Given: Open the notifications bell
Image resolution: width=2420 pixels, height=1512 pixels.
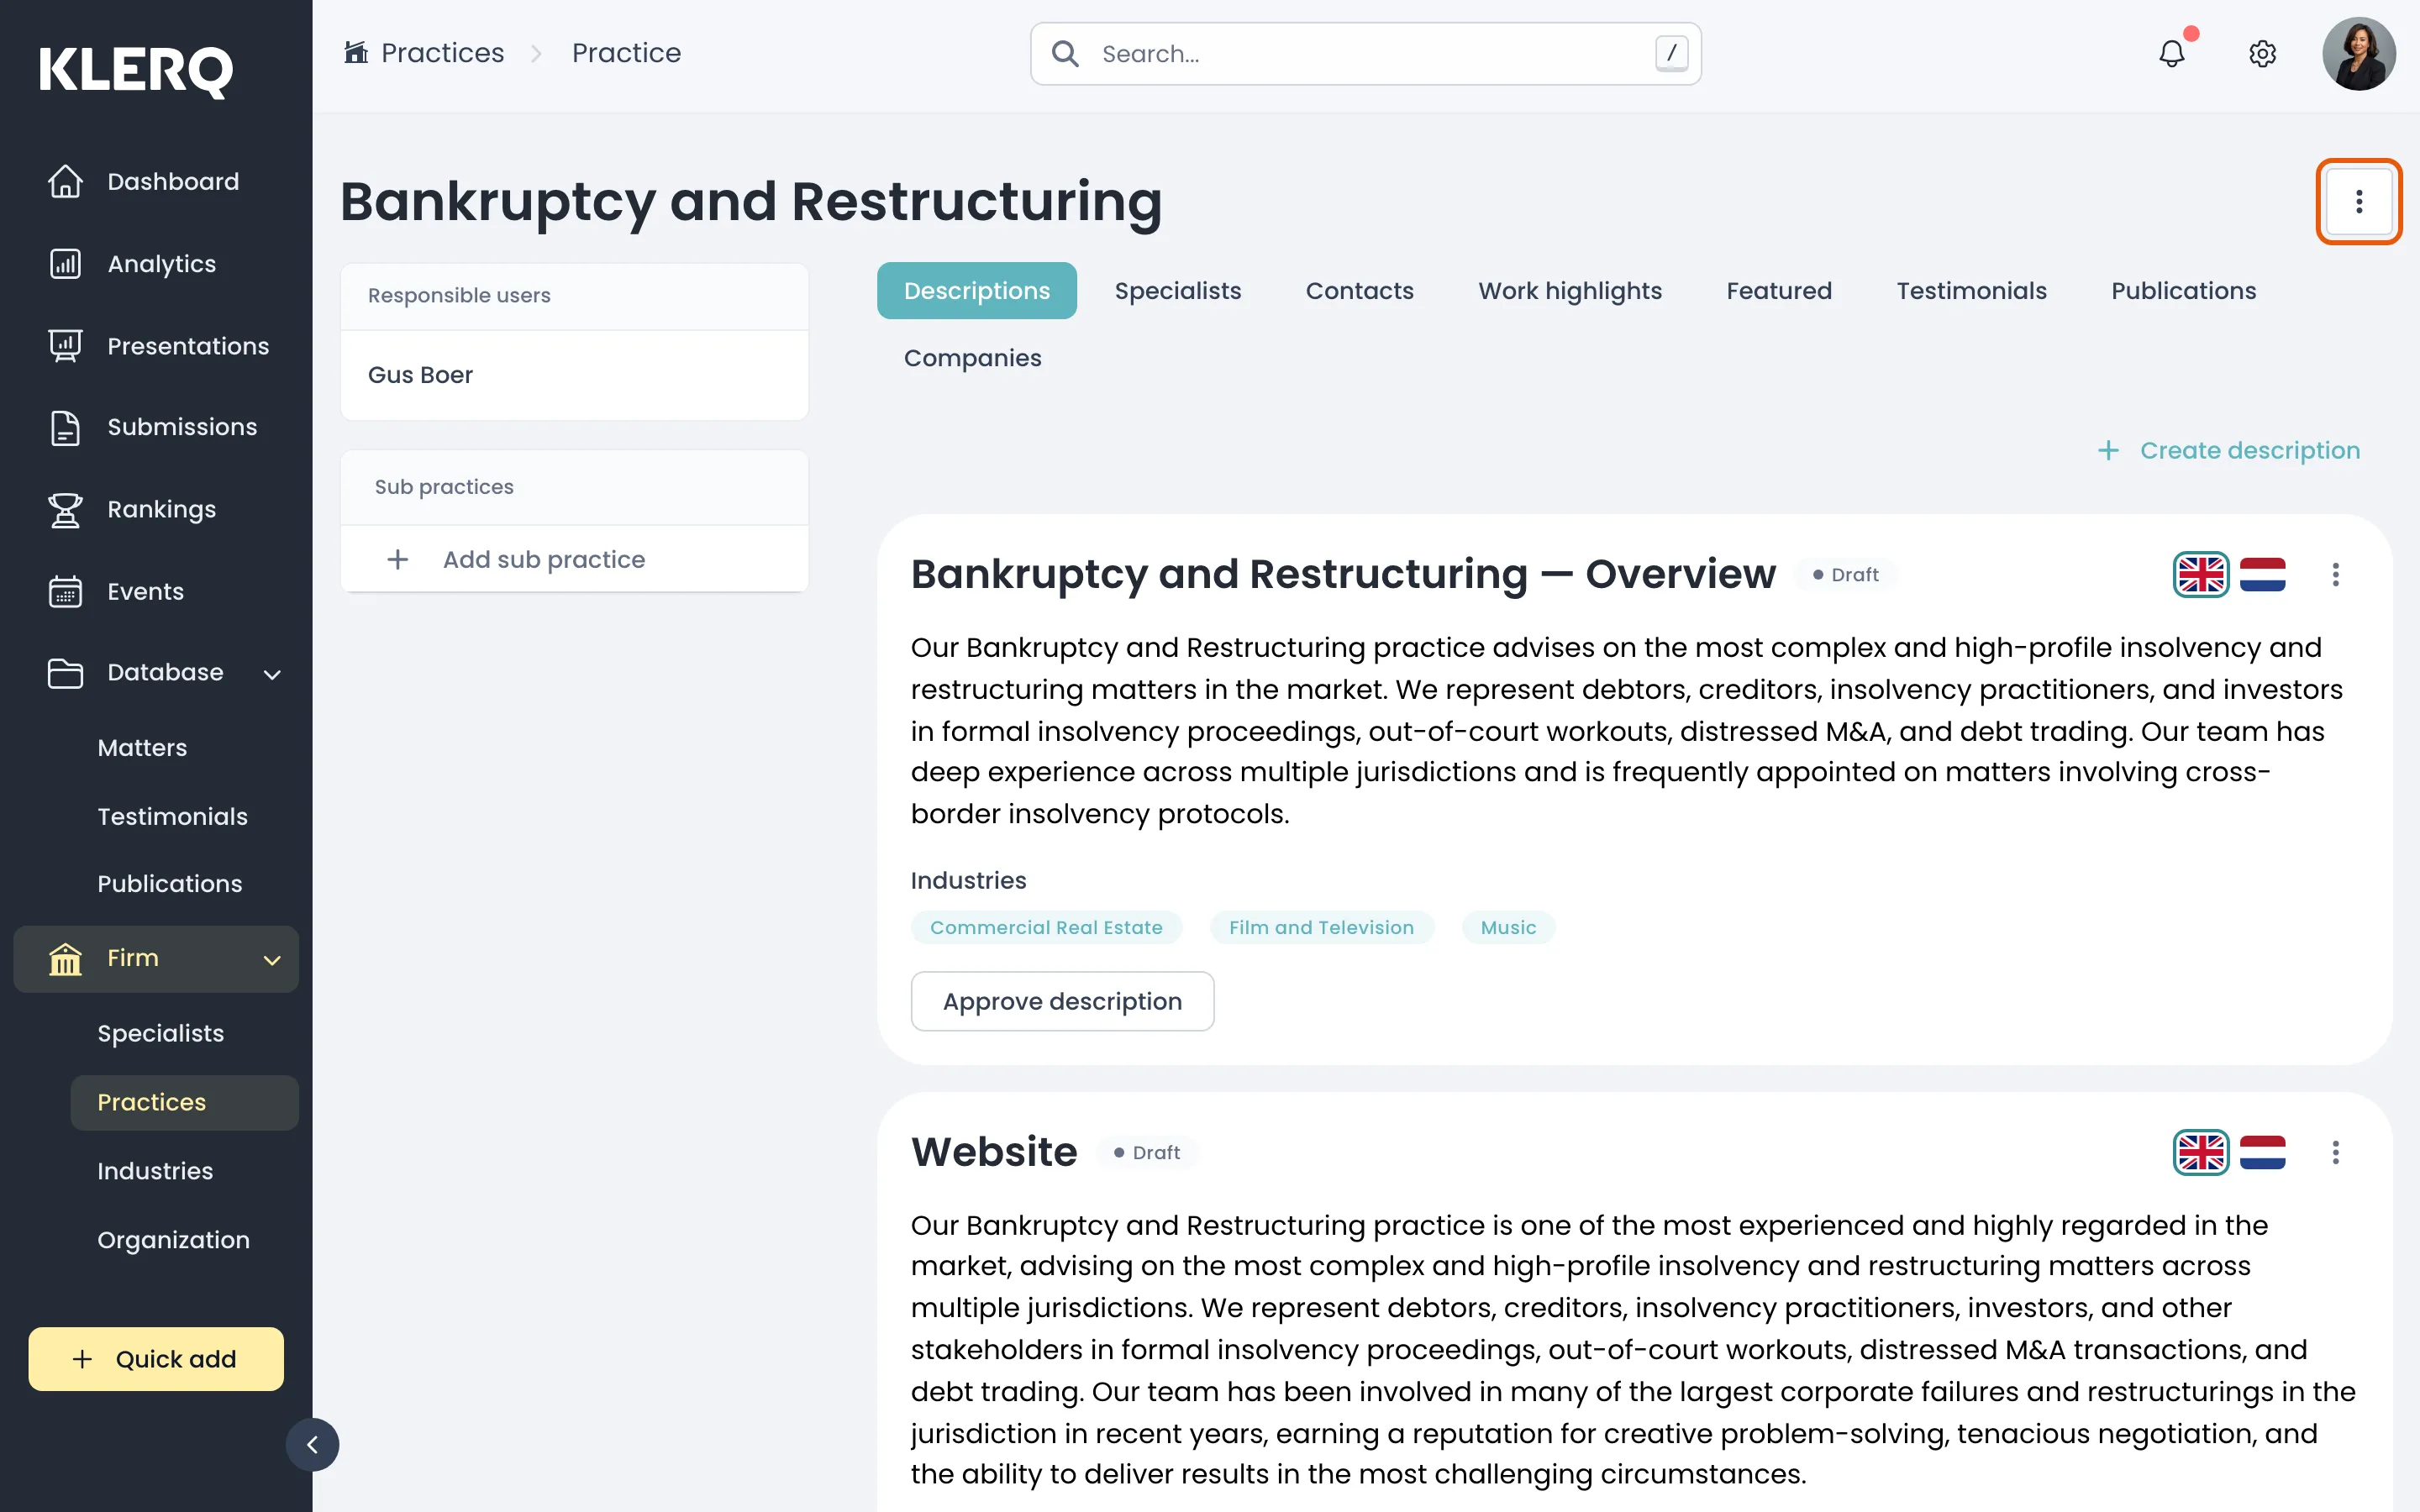Looking at the screenshot, I should 2171,54.
